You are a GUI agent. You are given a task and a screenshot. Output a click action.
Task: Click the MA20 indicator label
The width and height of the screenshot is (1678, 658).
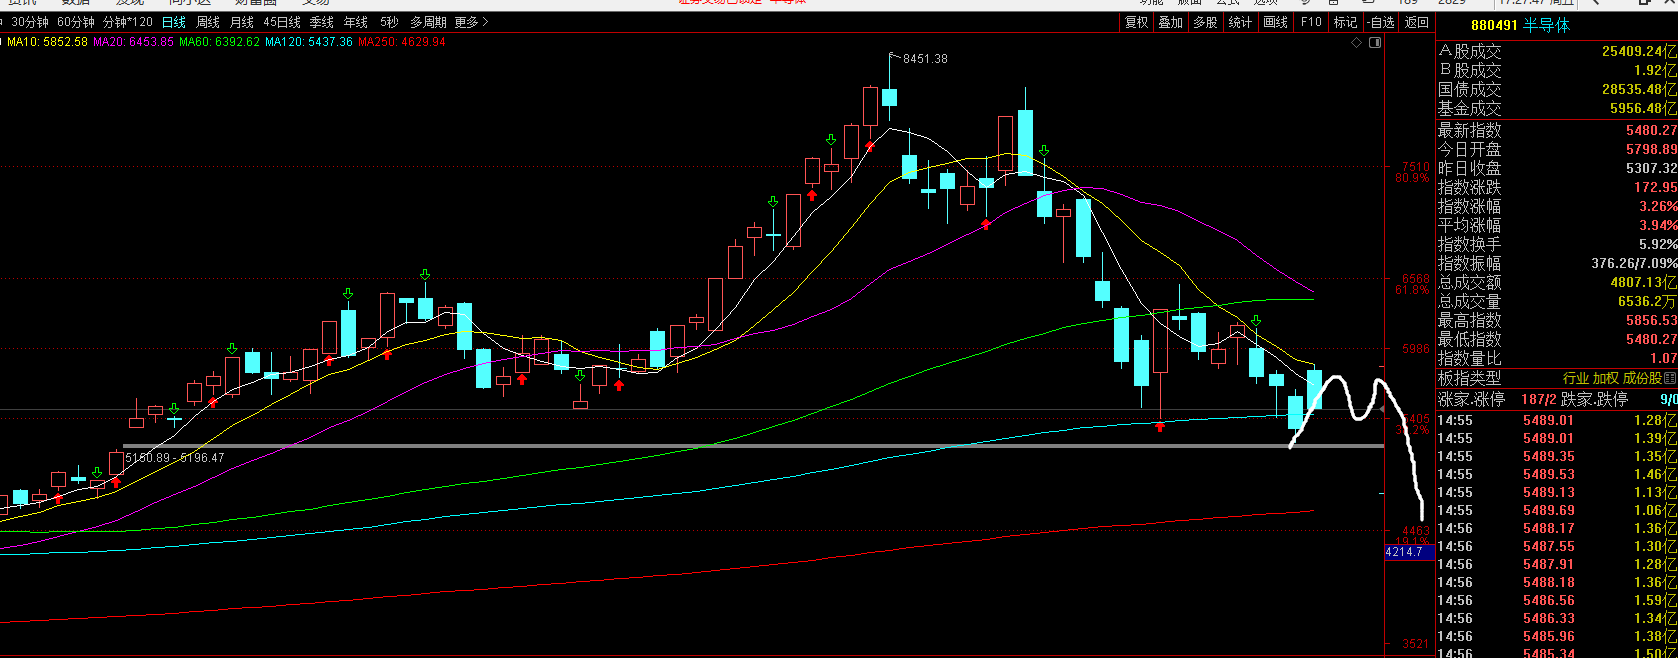pyautogui.click(x=134, y=42)
